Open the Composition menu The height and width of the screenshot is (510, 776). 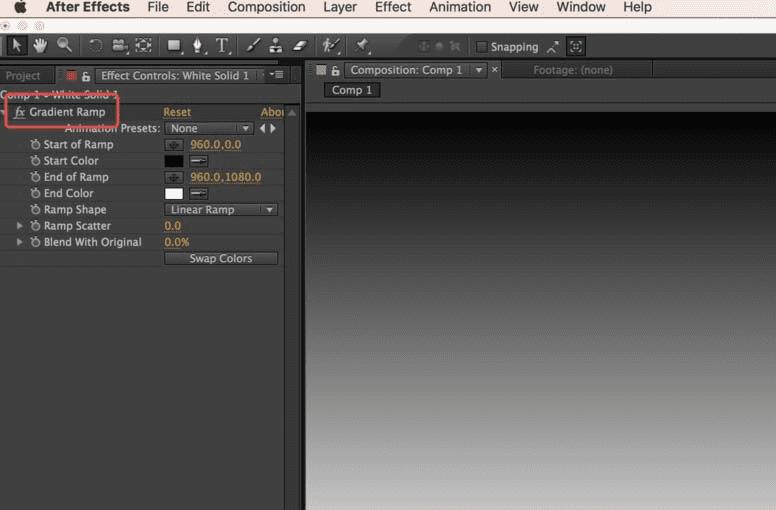click(264, 7)
